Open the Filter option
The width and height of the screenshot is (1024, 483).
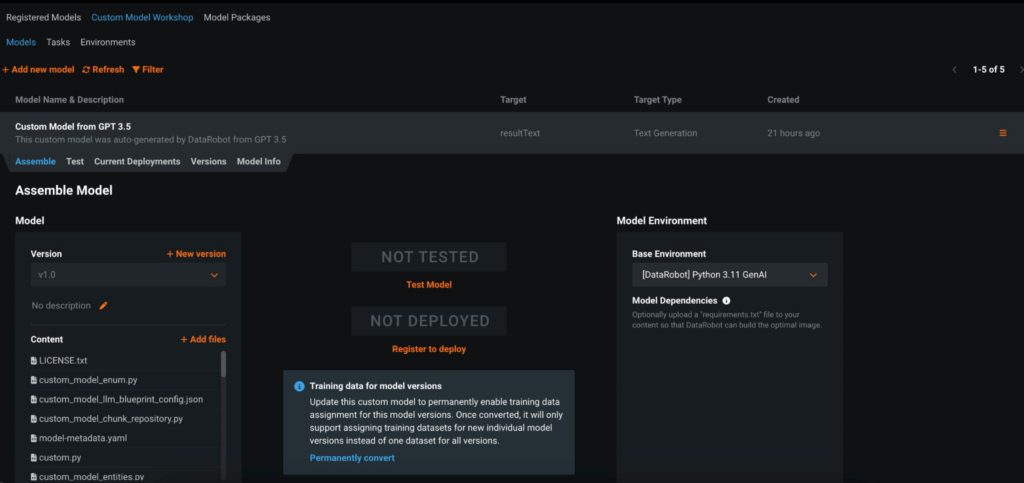pyautogui.click(x=148, y=70)
